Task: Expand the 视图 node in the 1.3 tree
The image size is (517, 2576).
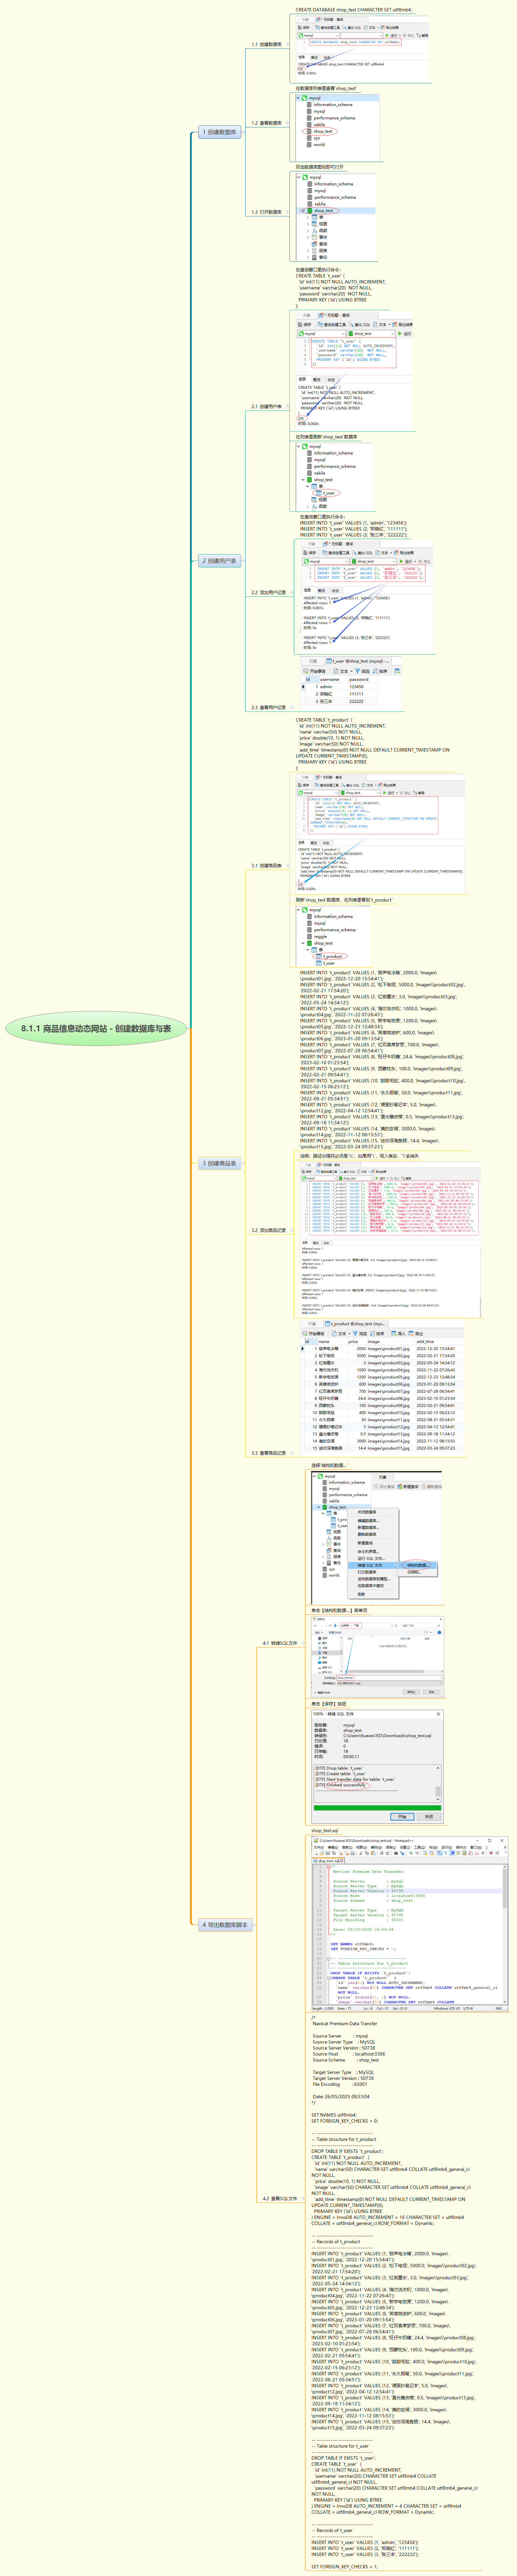Action: click(308, 224)
